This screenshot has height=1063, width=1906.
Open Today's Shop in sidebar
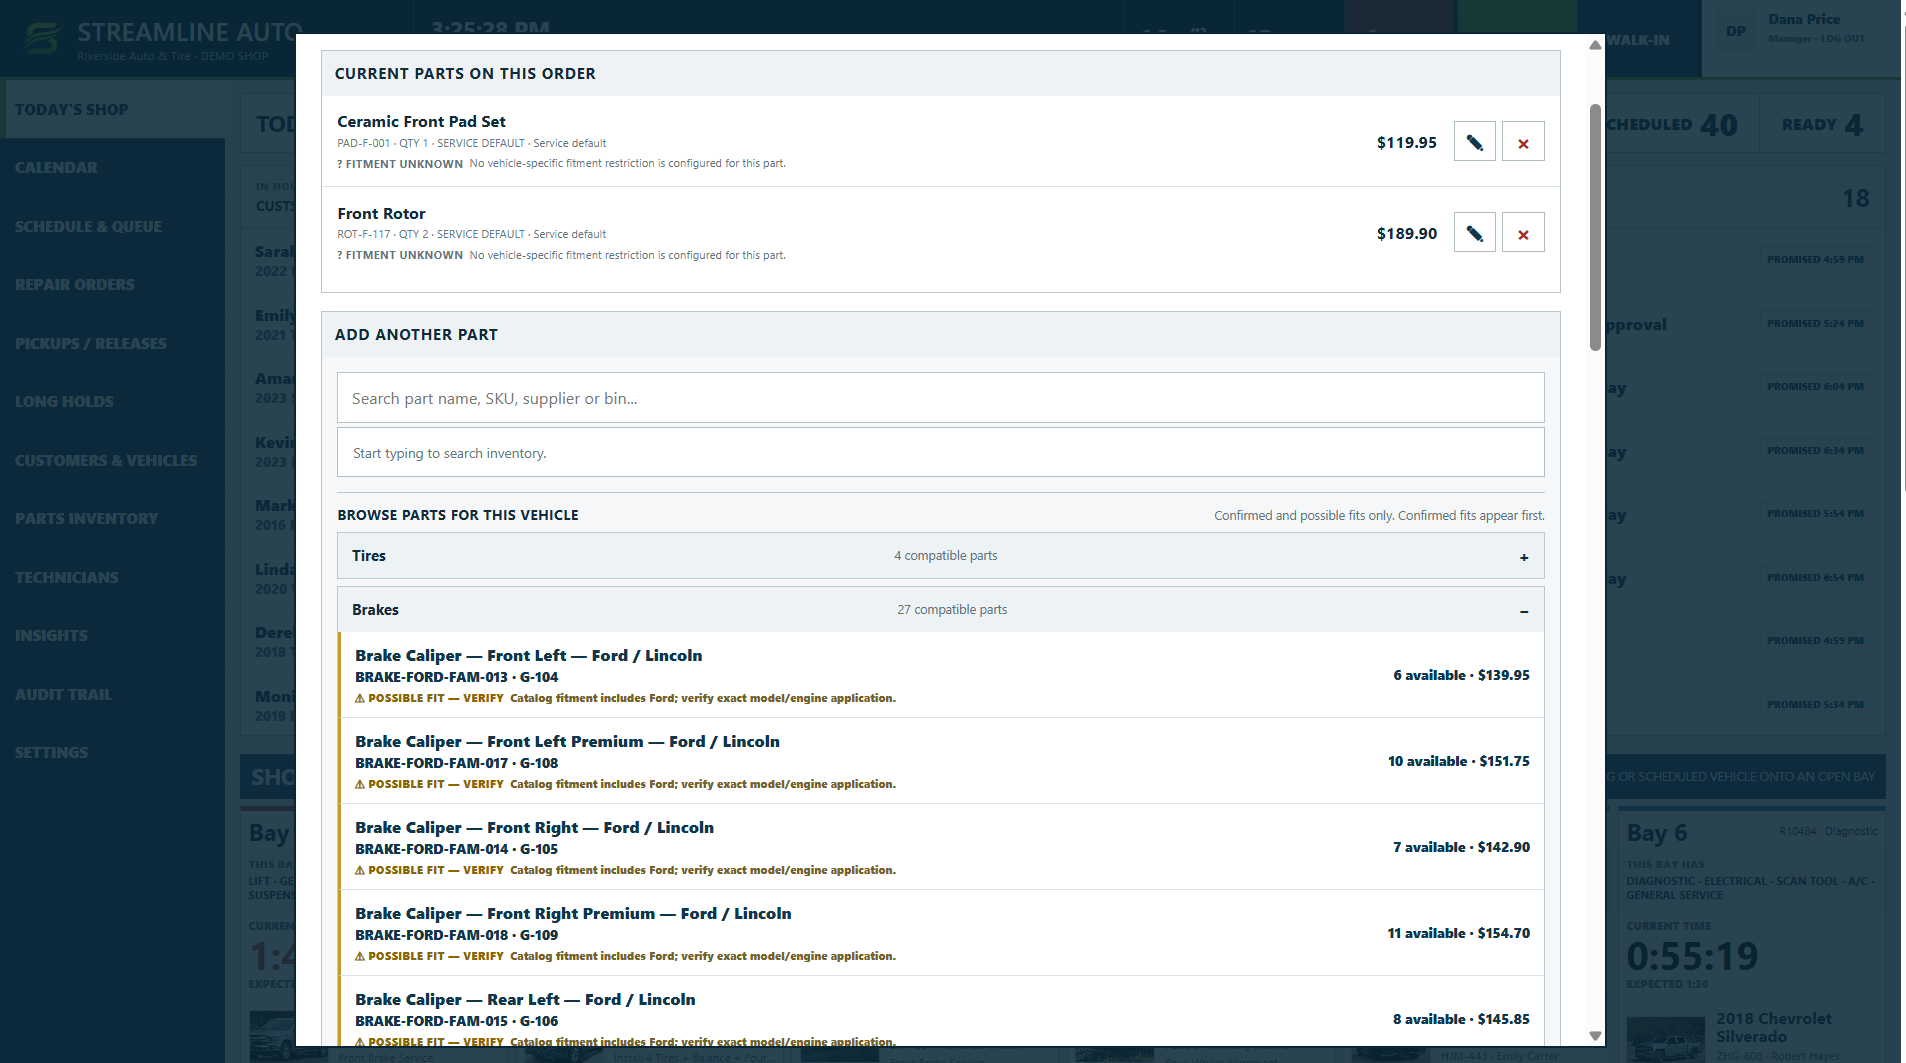click(112, 109)
